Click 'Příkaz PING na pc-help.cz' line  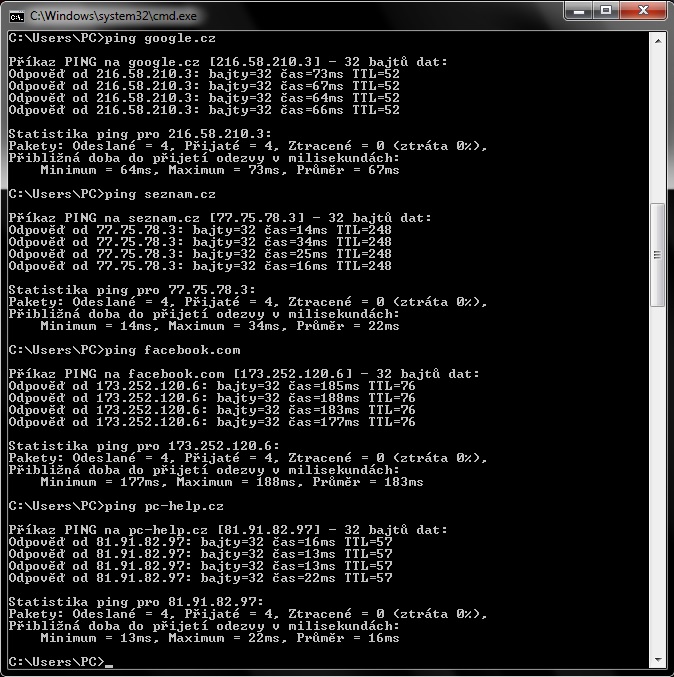228,530
